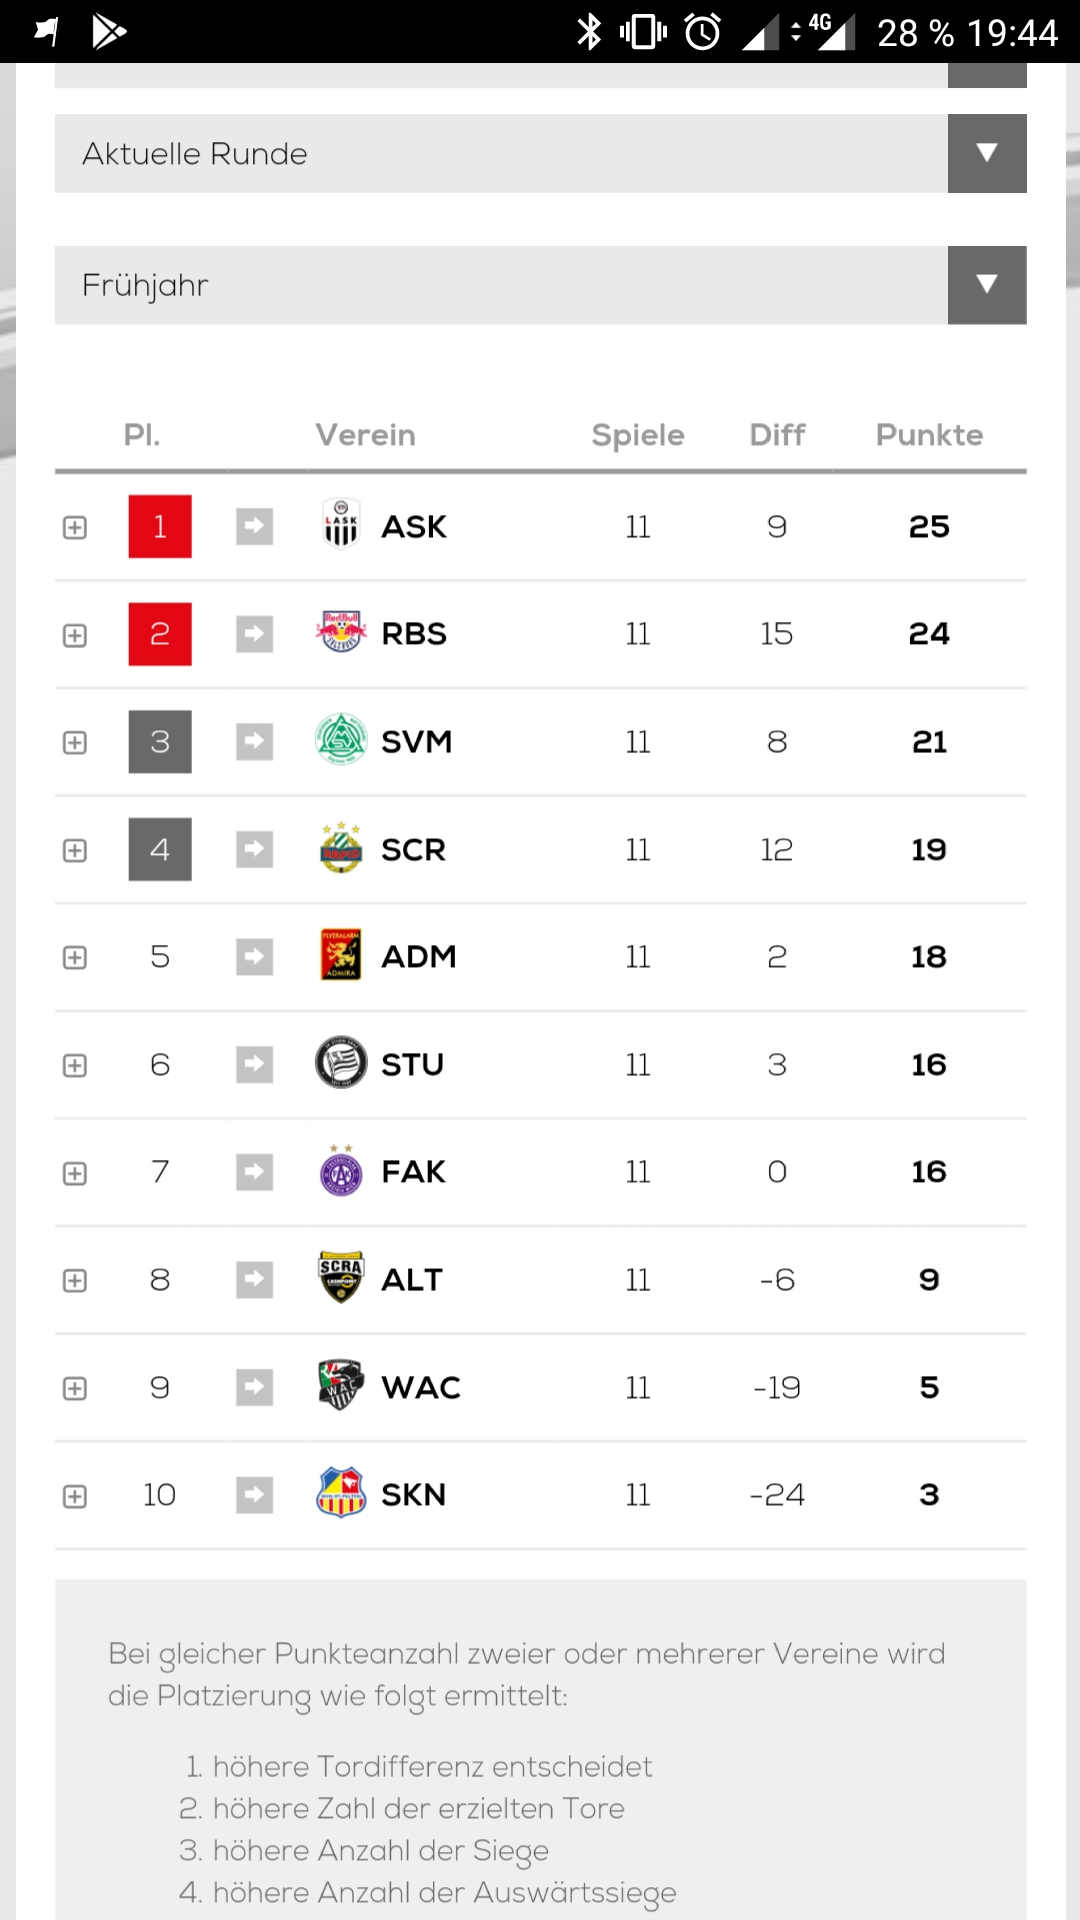Open the Frühjahr dropdown arrow

[x=987, y=285]
